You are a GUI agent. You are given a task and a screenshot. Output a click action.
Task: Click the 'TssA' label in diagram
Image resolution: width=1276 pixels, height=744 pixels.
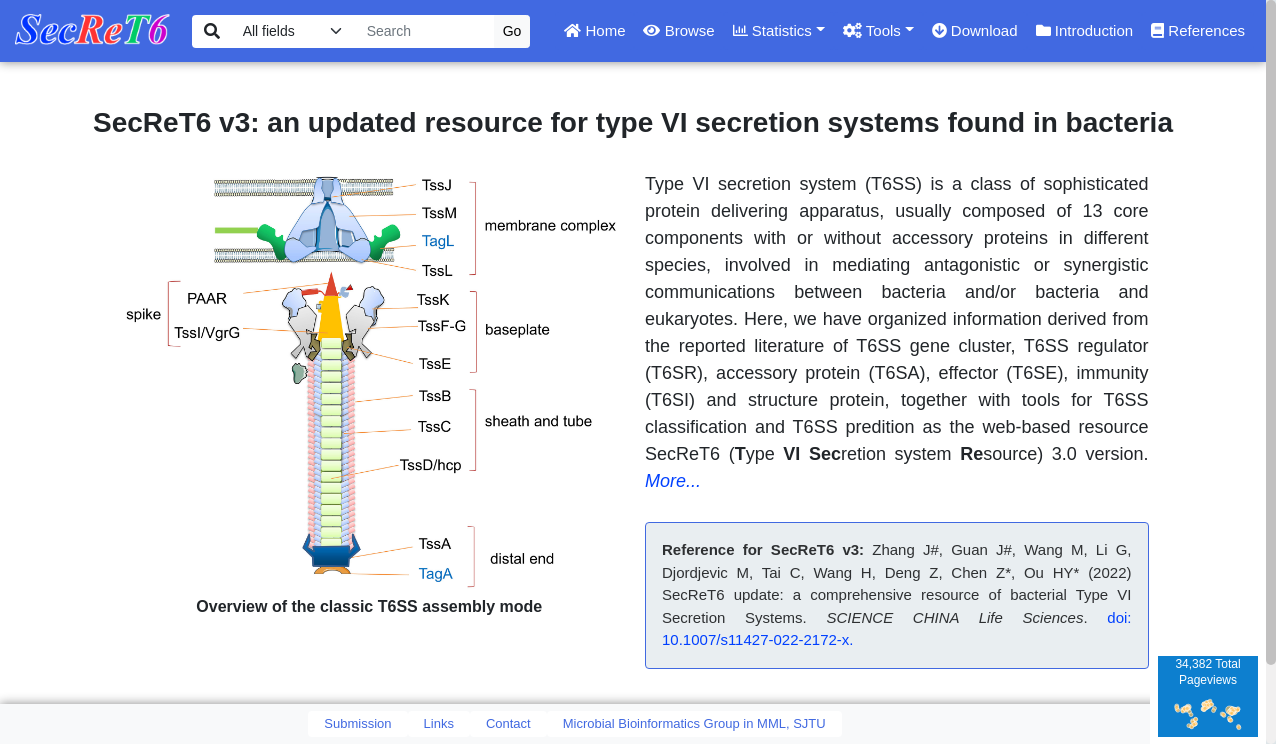click(435, 544)
